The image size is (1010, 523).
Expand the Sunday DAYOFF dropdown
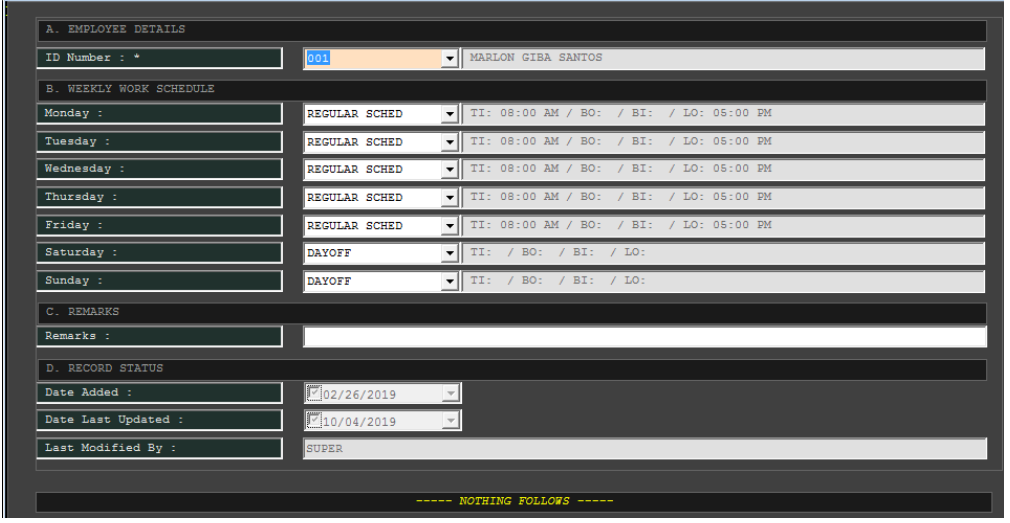450,282
